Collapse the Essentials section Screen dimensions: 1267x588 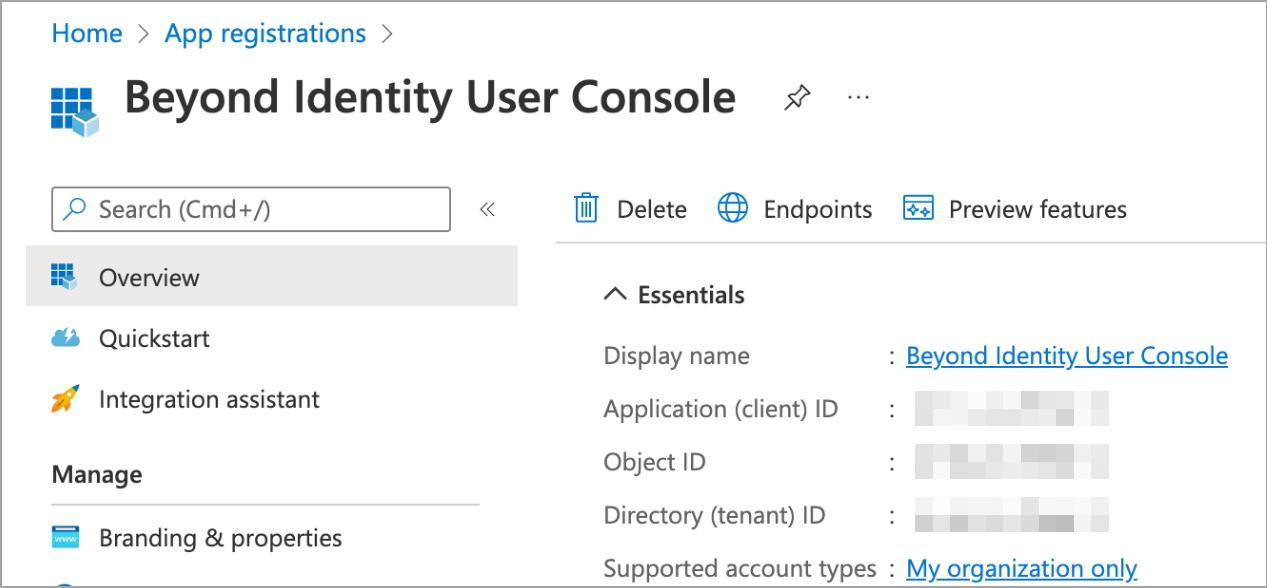click(614, 294)
